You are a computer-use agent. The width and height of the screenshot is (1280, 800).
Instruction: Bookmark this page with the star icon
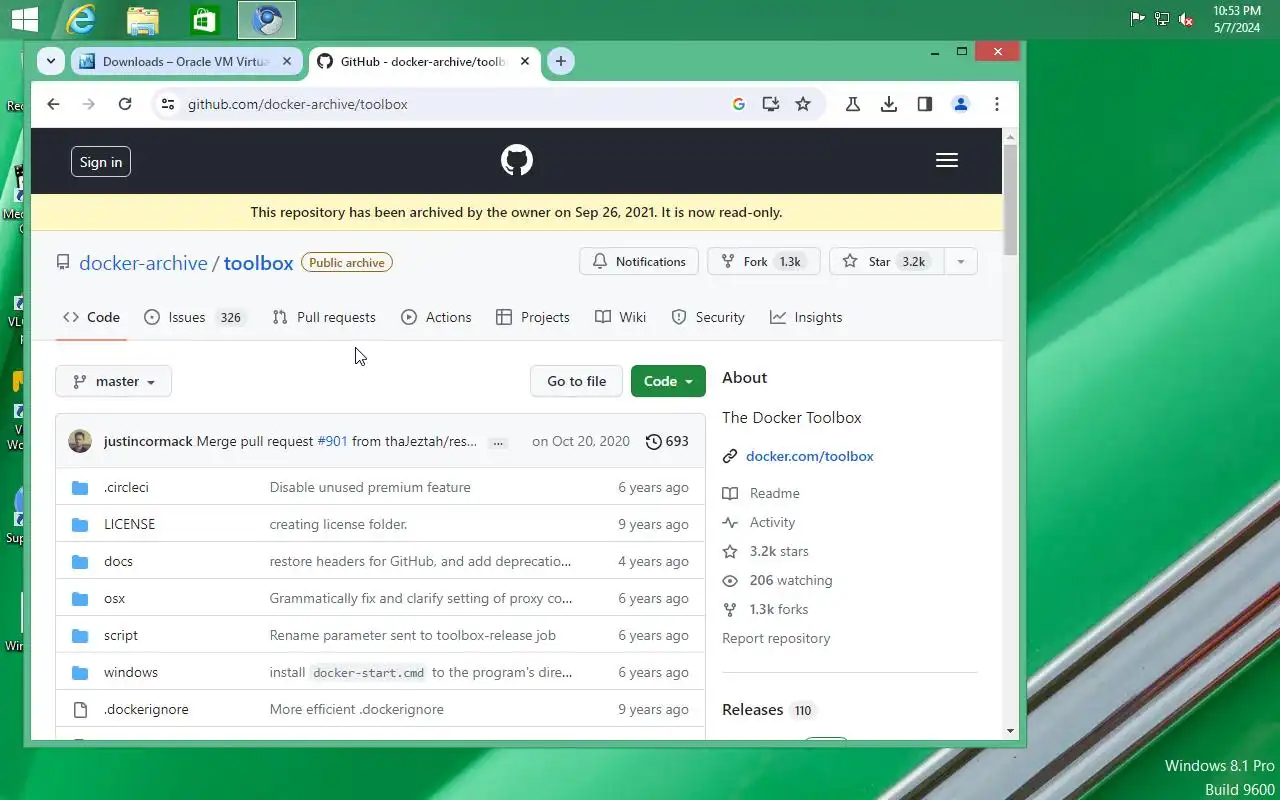pos(803,104)
